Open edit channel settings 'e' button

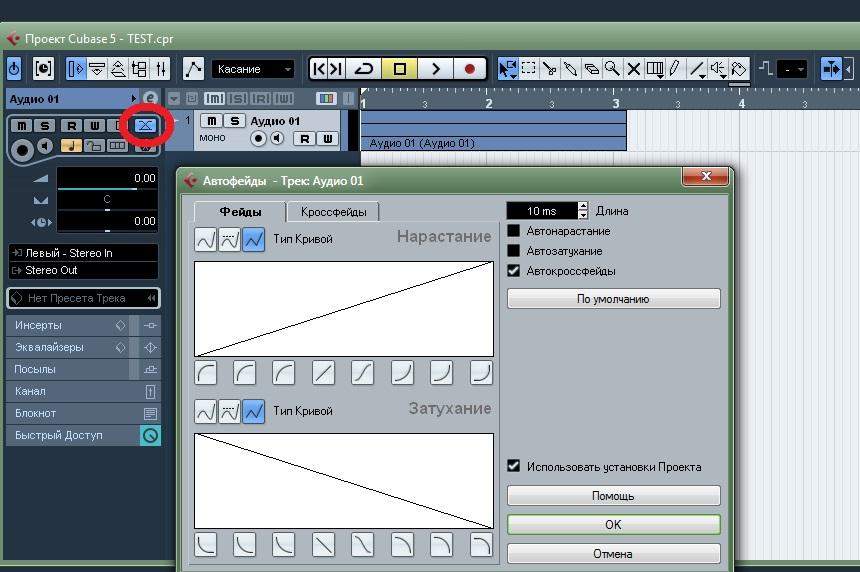coord(150,98)
